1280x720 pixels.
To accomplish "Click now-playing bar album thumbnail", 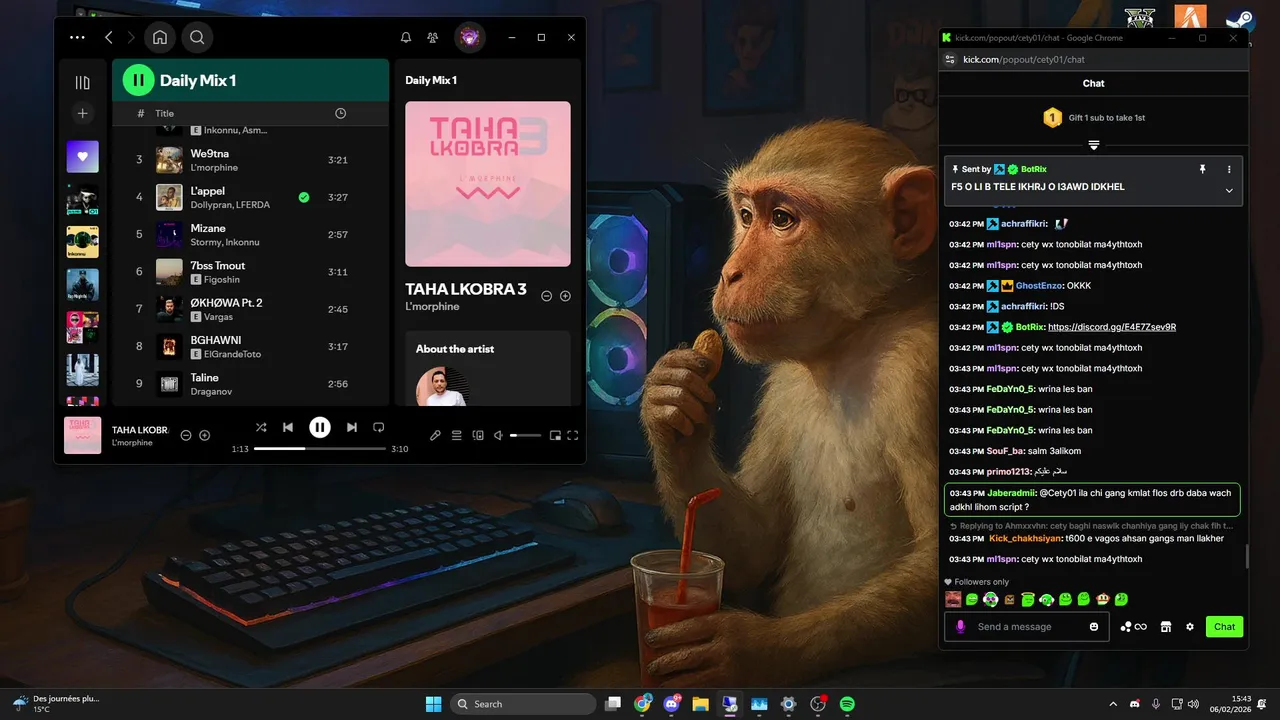I will point(83,435).
